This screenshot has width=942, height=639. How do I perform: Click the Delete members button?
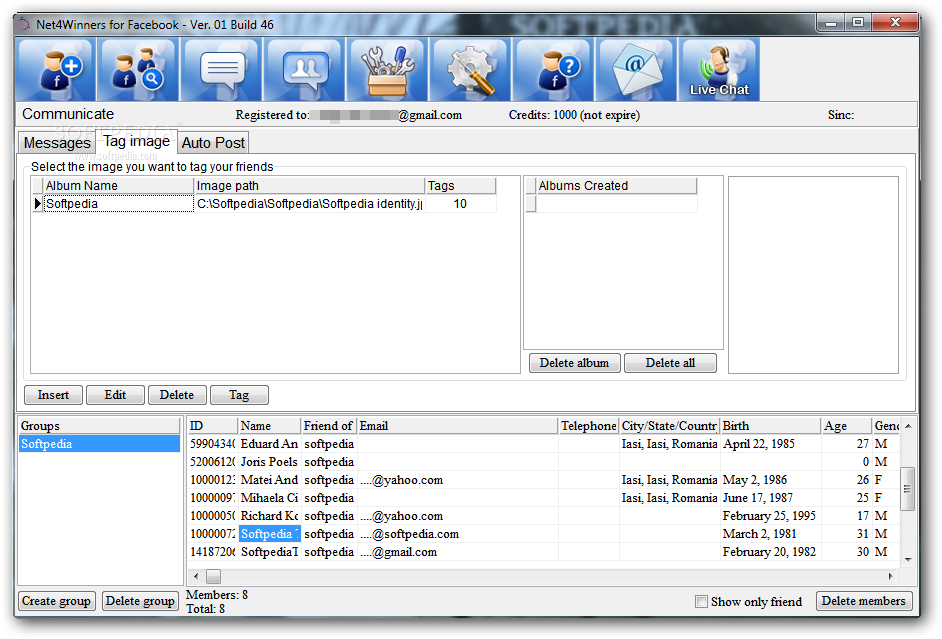(864, 601)
